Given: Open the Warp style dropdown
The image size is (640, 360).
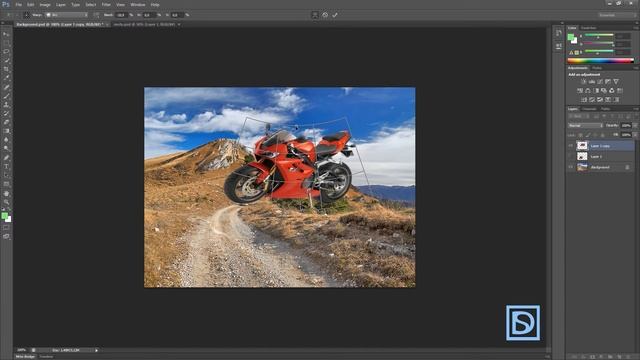Looking at the screenshot, I should point(66,15).
